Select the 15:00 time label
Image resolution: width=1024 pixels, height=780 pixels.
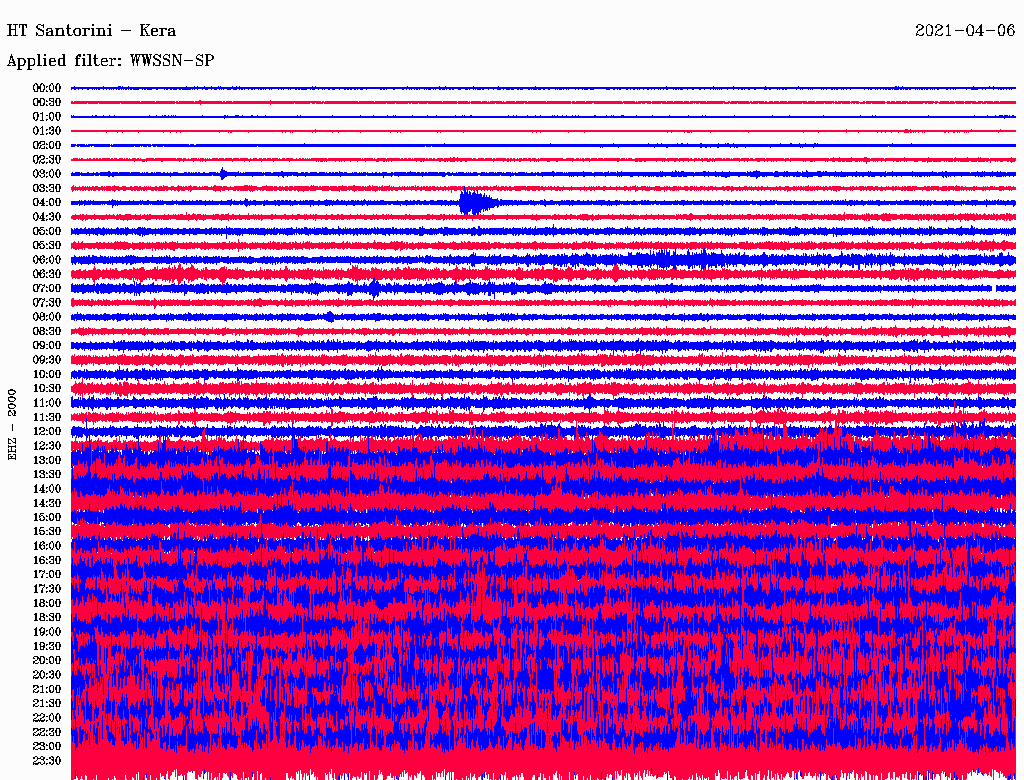click(47, 517)
